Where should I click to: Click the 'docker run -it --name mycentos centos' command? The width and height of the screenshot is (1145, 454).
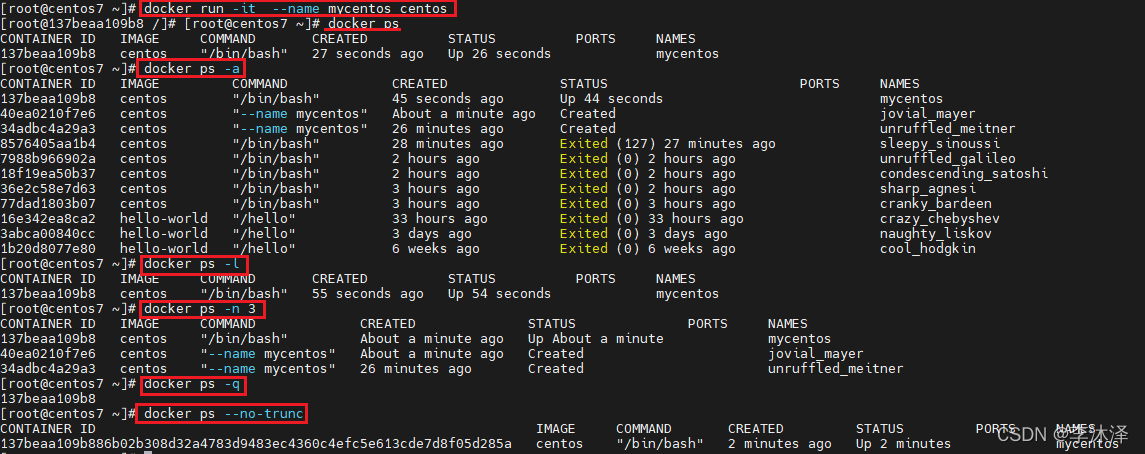click(x=296, y=9)
